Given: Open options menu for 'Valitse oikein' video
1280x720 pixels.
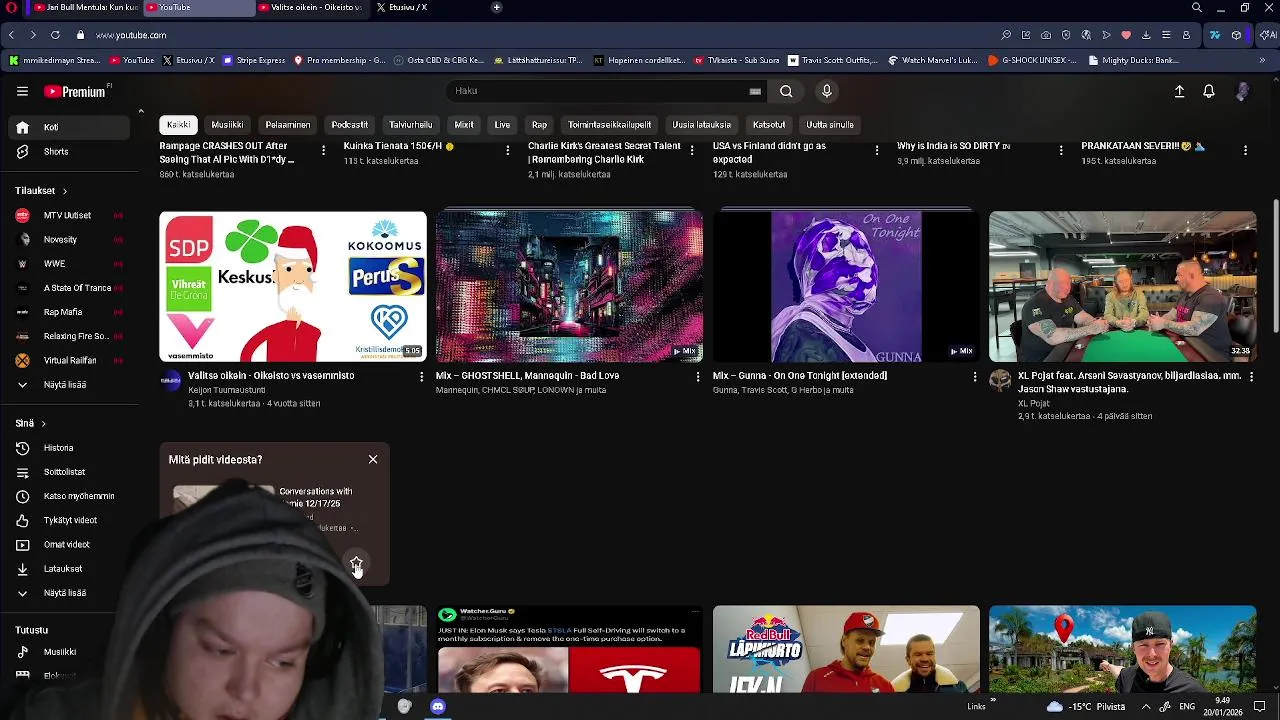Looking at the screenshot, I should tap(421, 377).
